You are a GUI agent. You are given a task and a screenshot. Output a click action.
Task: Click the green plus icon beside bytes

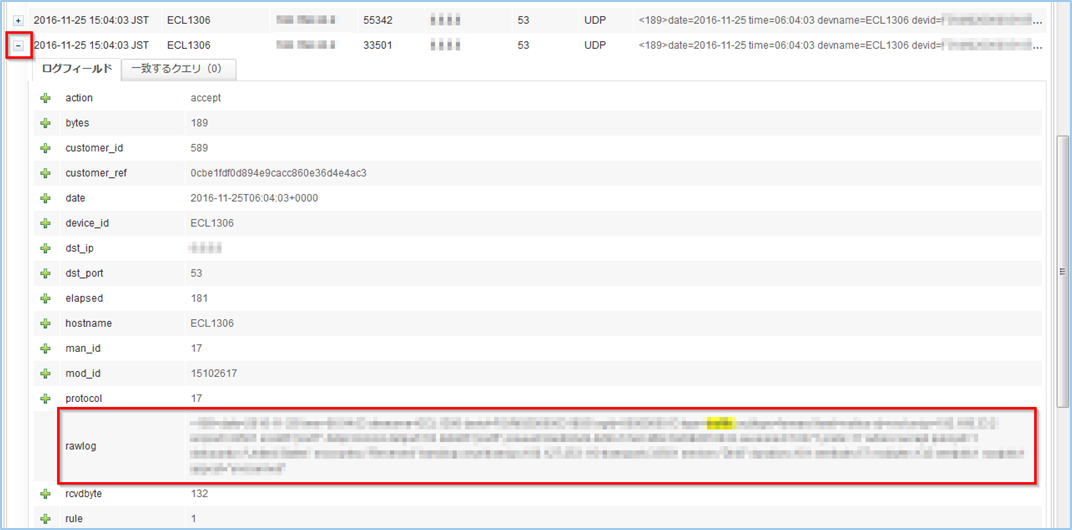tap(46, 123)
